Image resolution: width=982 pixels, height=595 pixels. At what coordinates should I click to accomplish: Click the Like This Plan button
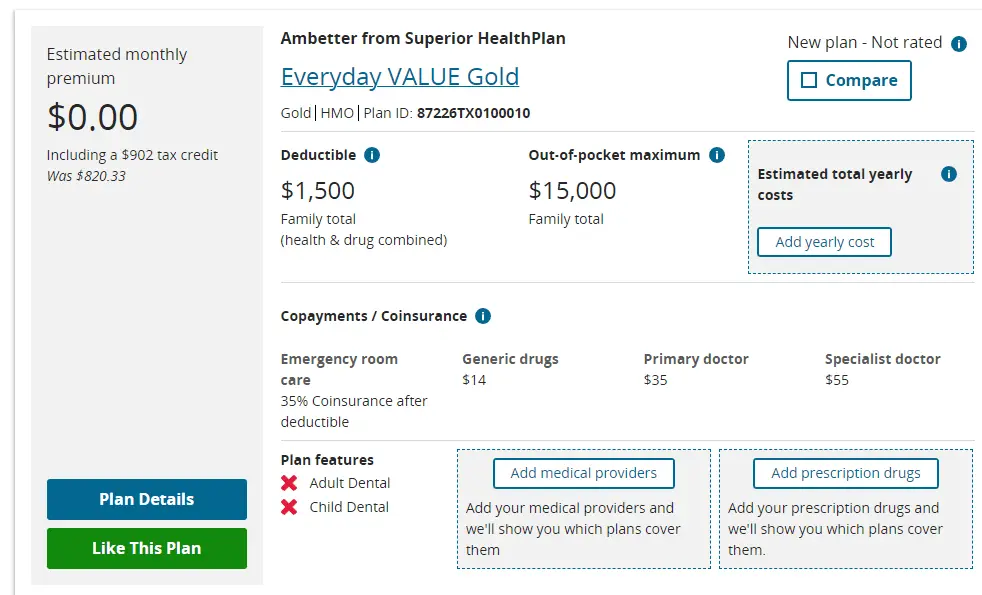click(147, 548)
